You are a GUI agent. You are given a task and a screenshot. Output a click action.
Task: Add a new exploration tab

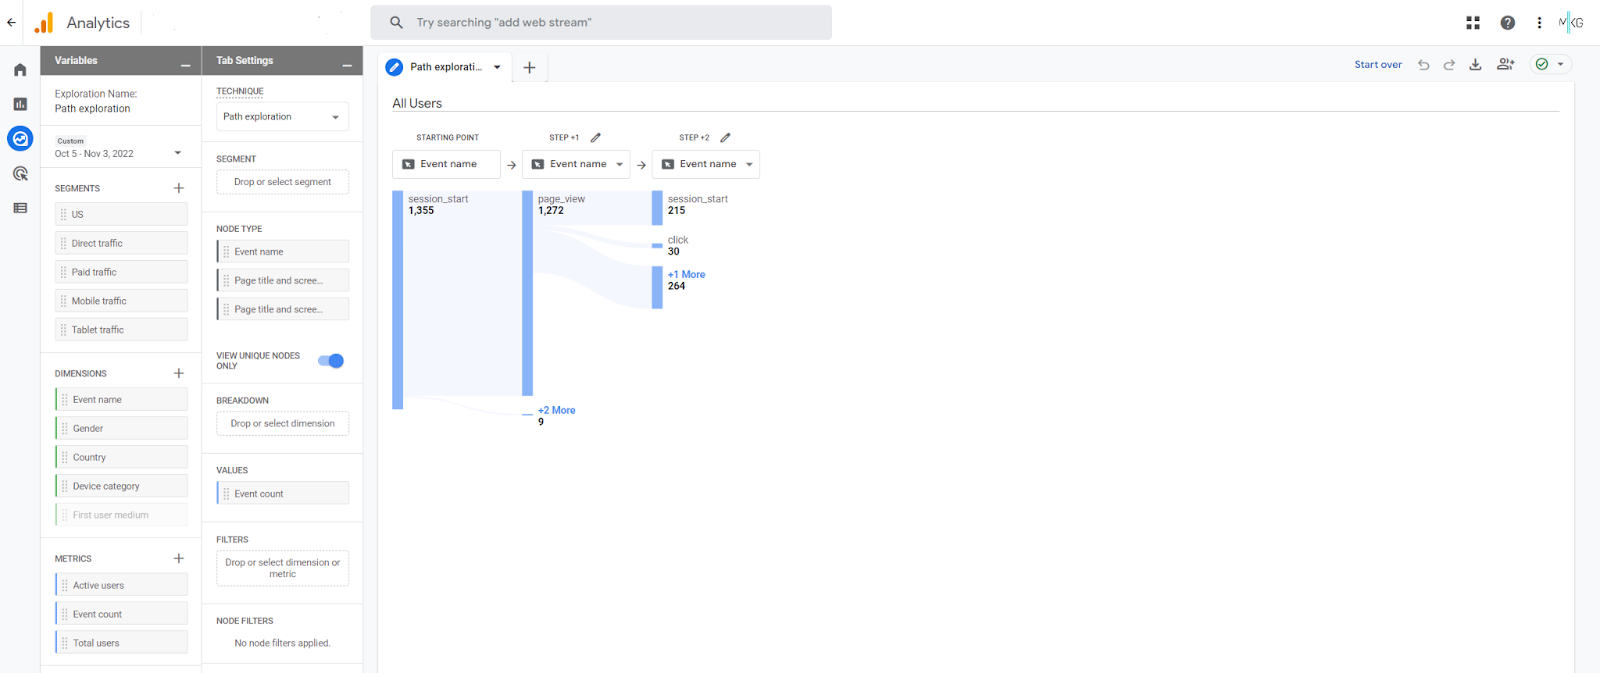click(x=530, y=67)
